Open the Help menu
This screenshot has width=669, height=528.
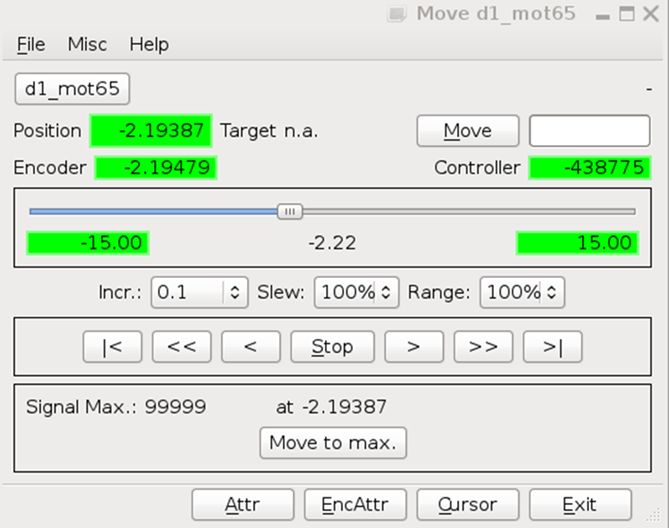coord(149,44)
